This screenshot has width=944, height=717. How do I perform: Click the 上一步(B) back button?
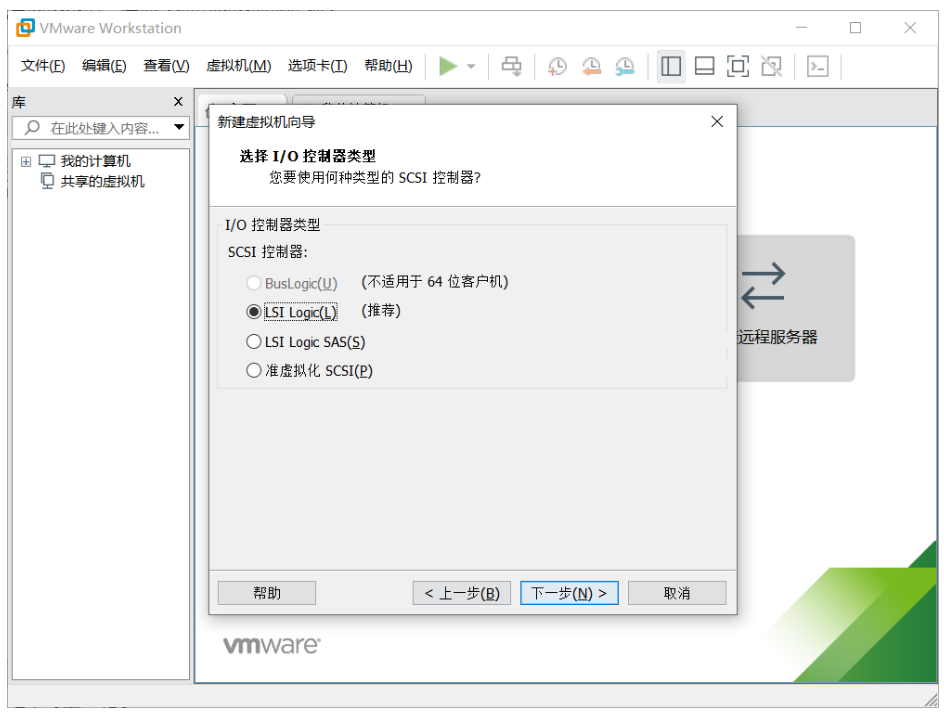pyautogui.click(x=462, y=593)
